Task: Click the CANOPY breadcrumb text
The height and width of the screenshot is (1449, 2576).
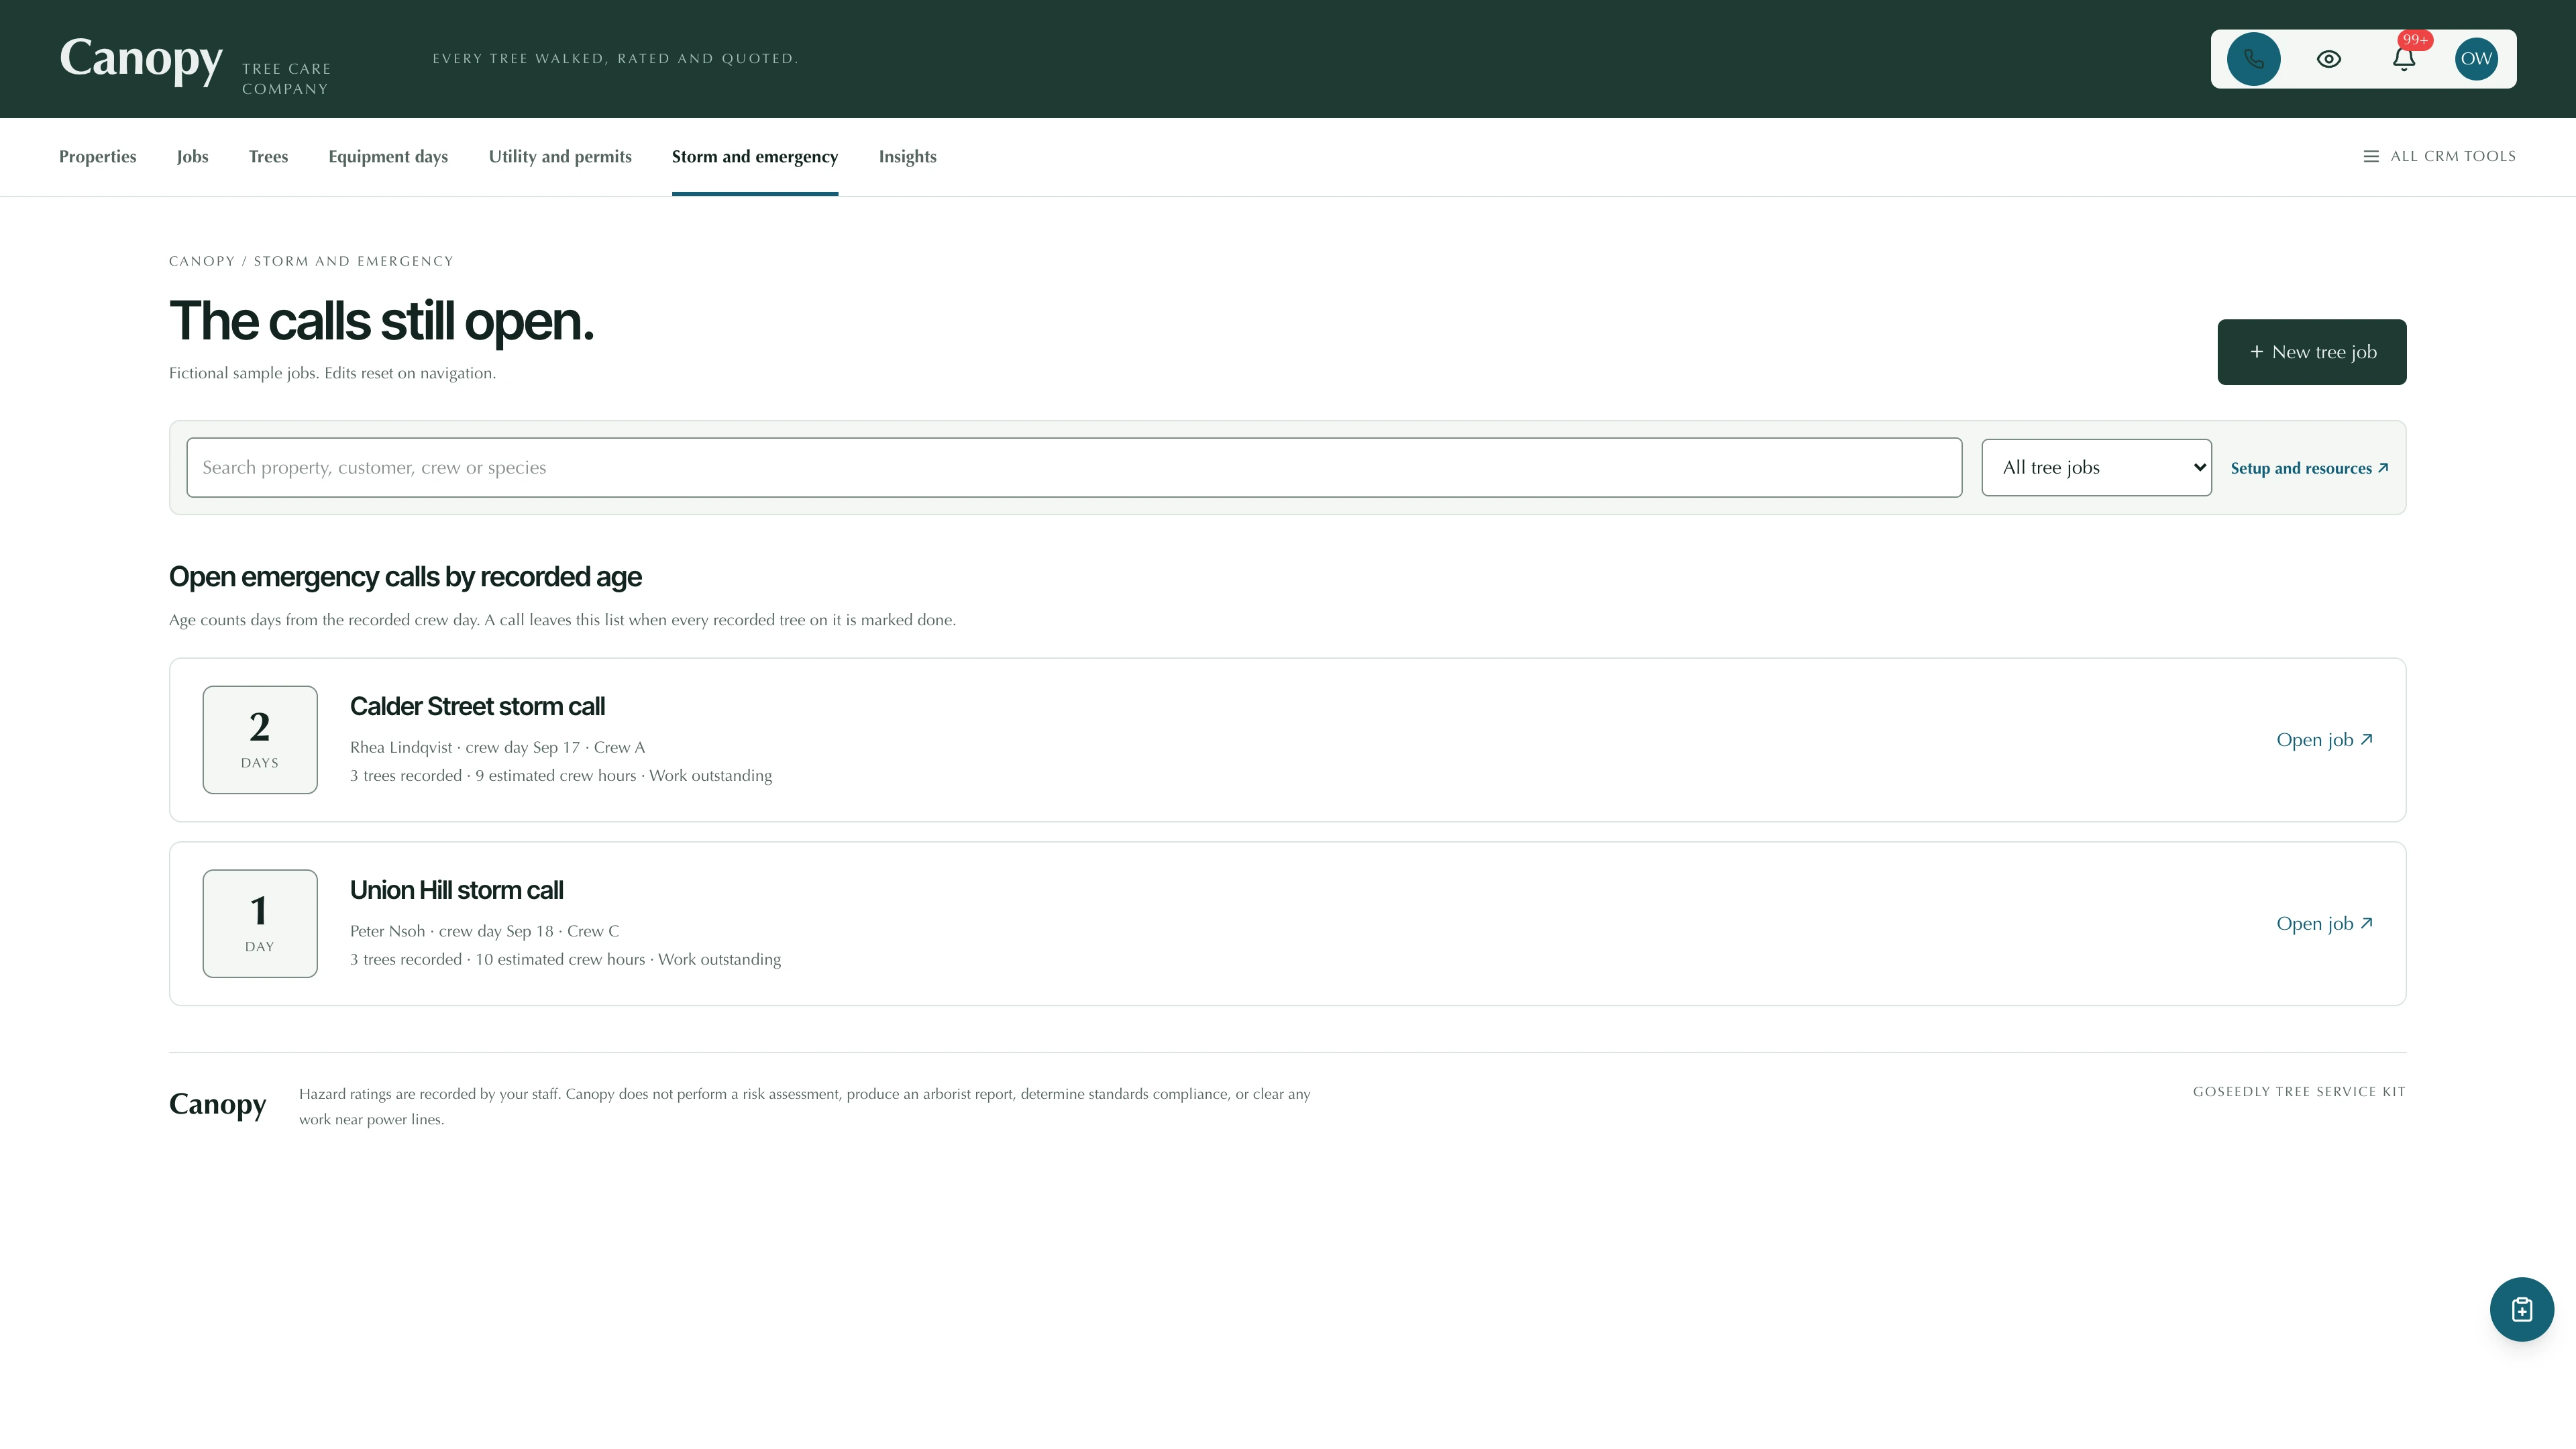Action: (x=201, y=261)
